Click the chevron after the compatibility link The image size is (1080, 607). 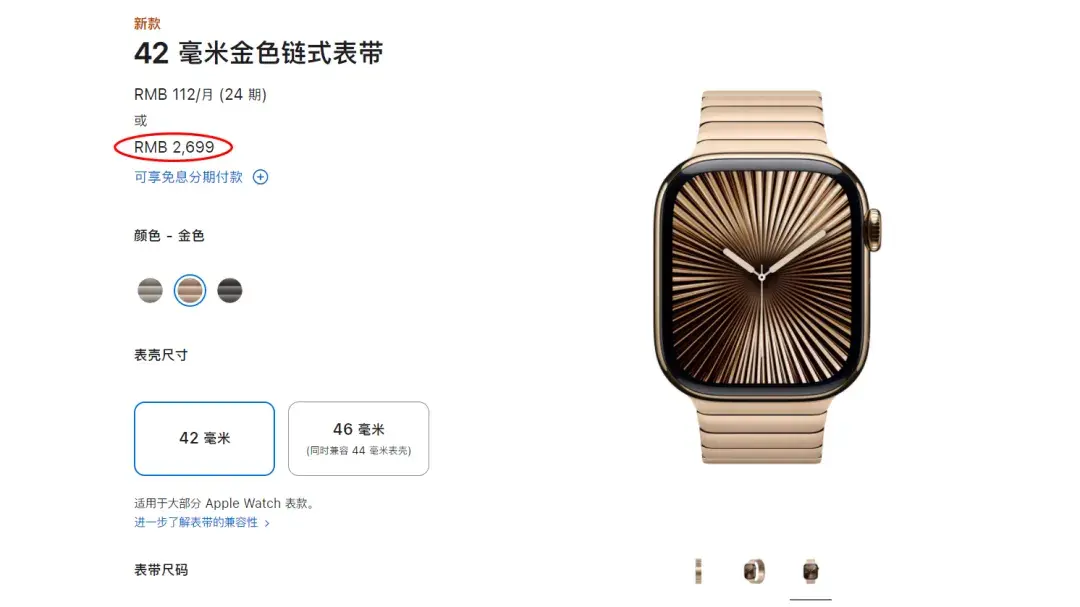[267, 523]
